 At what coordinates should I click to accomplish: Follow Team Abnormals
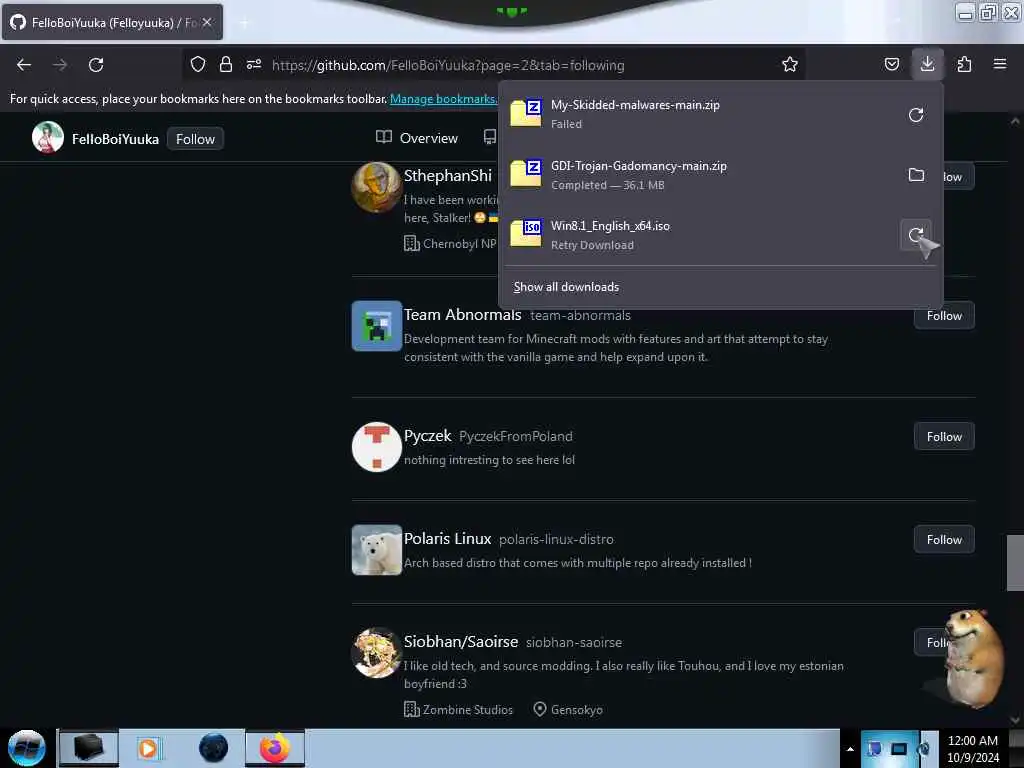(944, 315)
